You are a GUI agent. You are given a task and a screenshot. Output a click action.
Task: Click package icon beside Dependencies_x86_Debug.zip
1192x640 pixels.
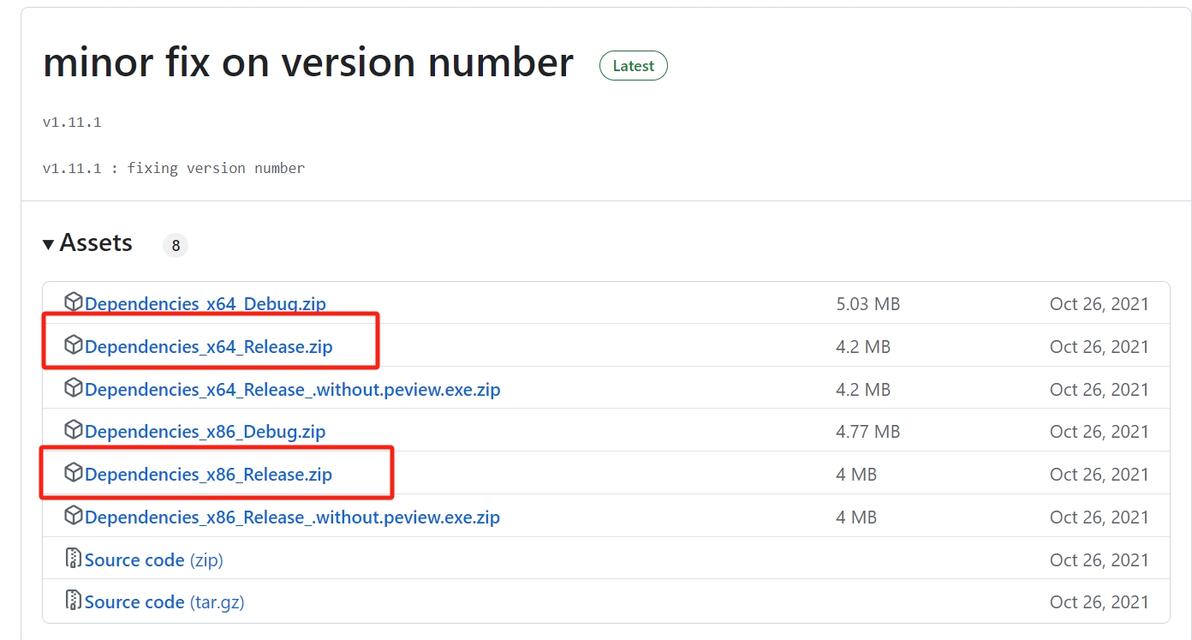[x=73, y=430]
